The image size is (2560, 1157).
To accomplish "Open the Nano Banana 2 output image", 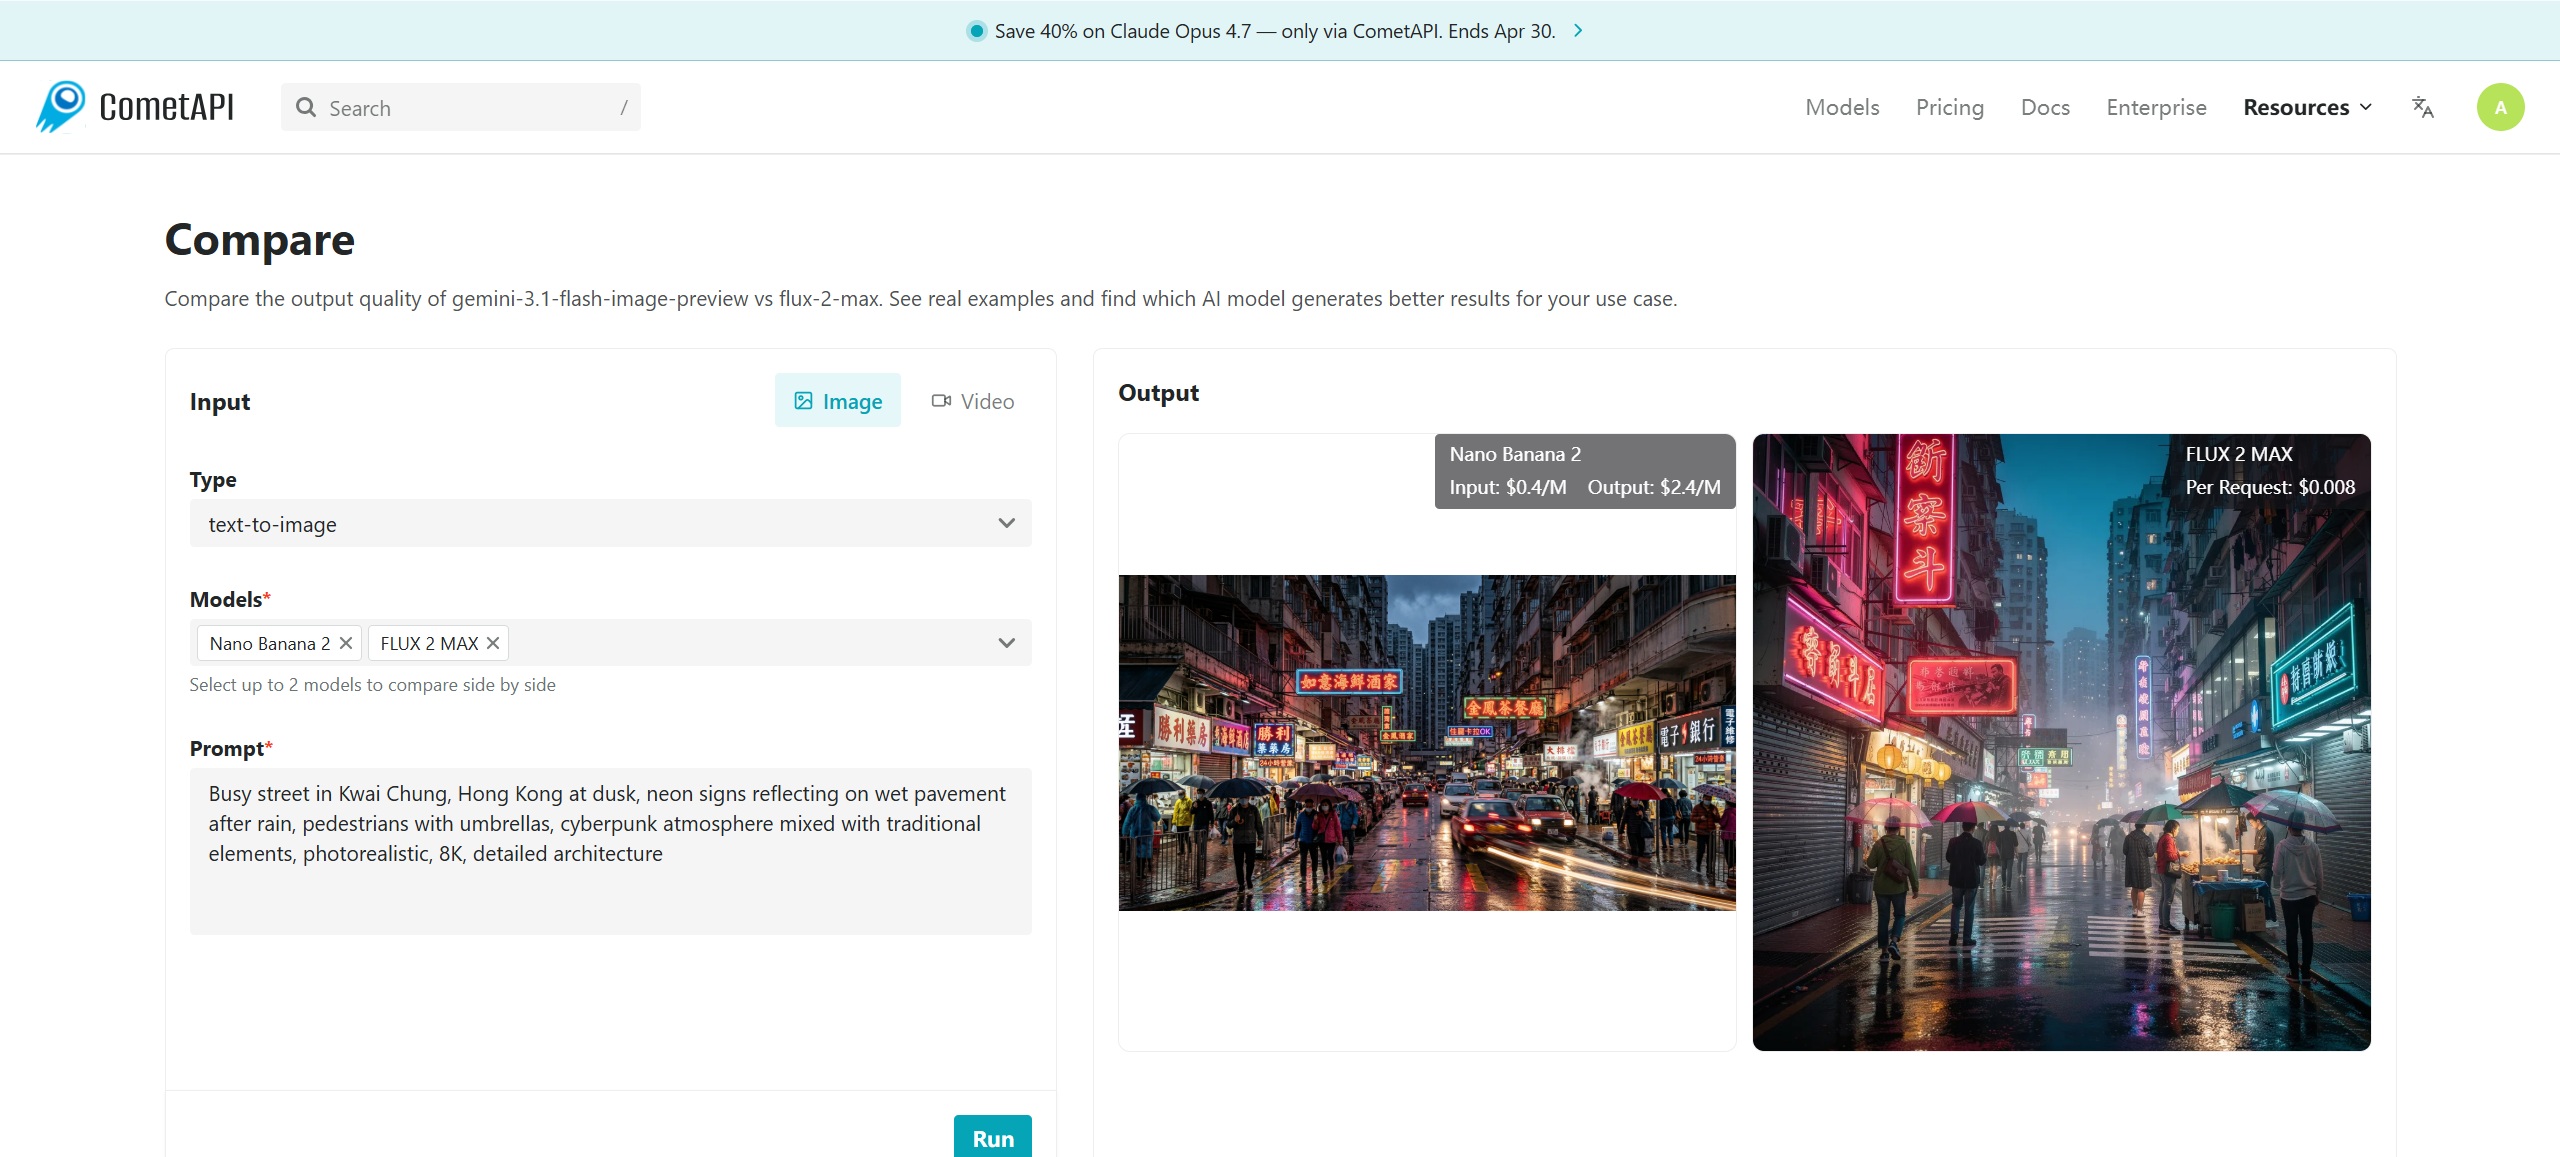I will pyautogui.click(x=1426, y=743).
